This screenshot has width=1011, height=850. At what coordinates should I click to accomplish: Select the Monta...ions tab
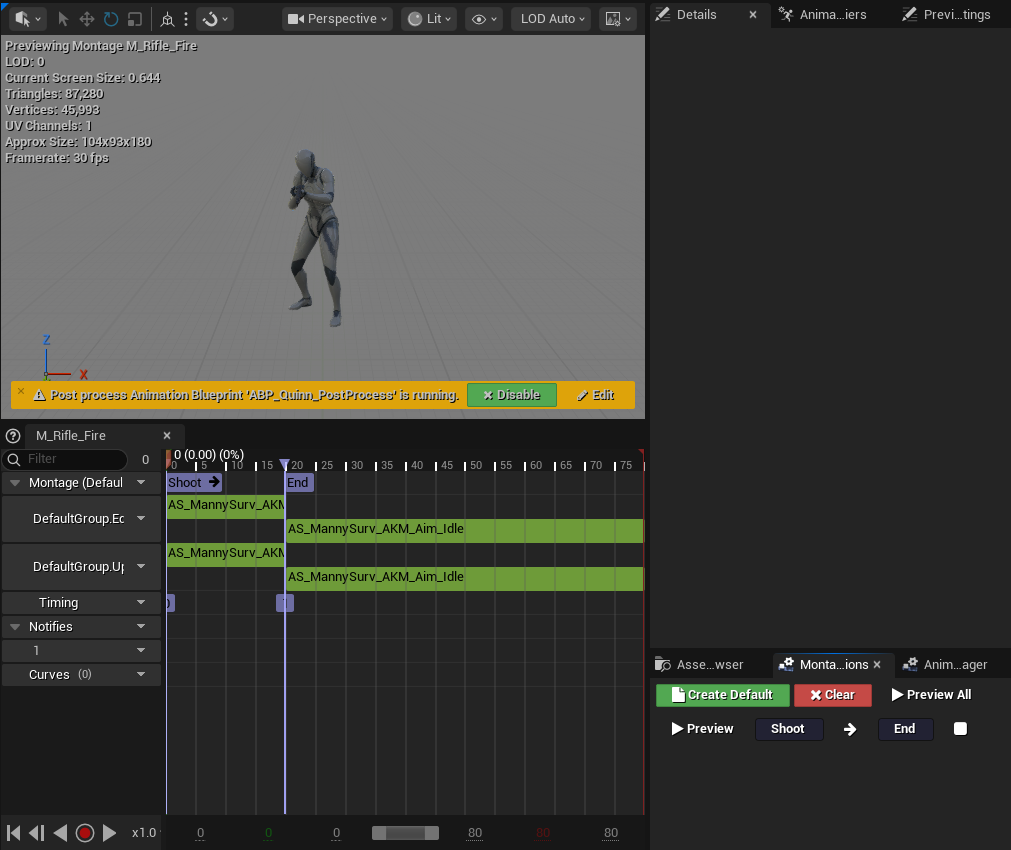tap(833, 664)
